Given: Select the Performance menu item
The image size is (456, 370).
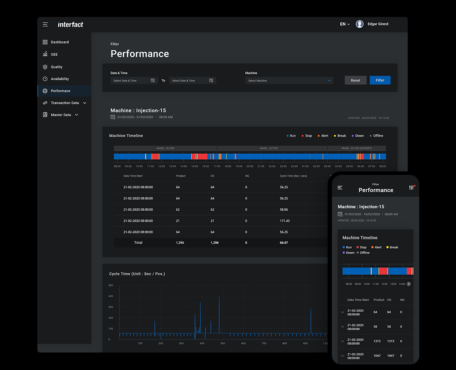Looking at the screenshot, I should [x=64, y=91].
